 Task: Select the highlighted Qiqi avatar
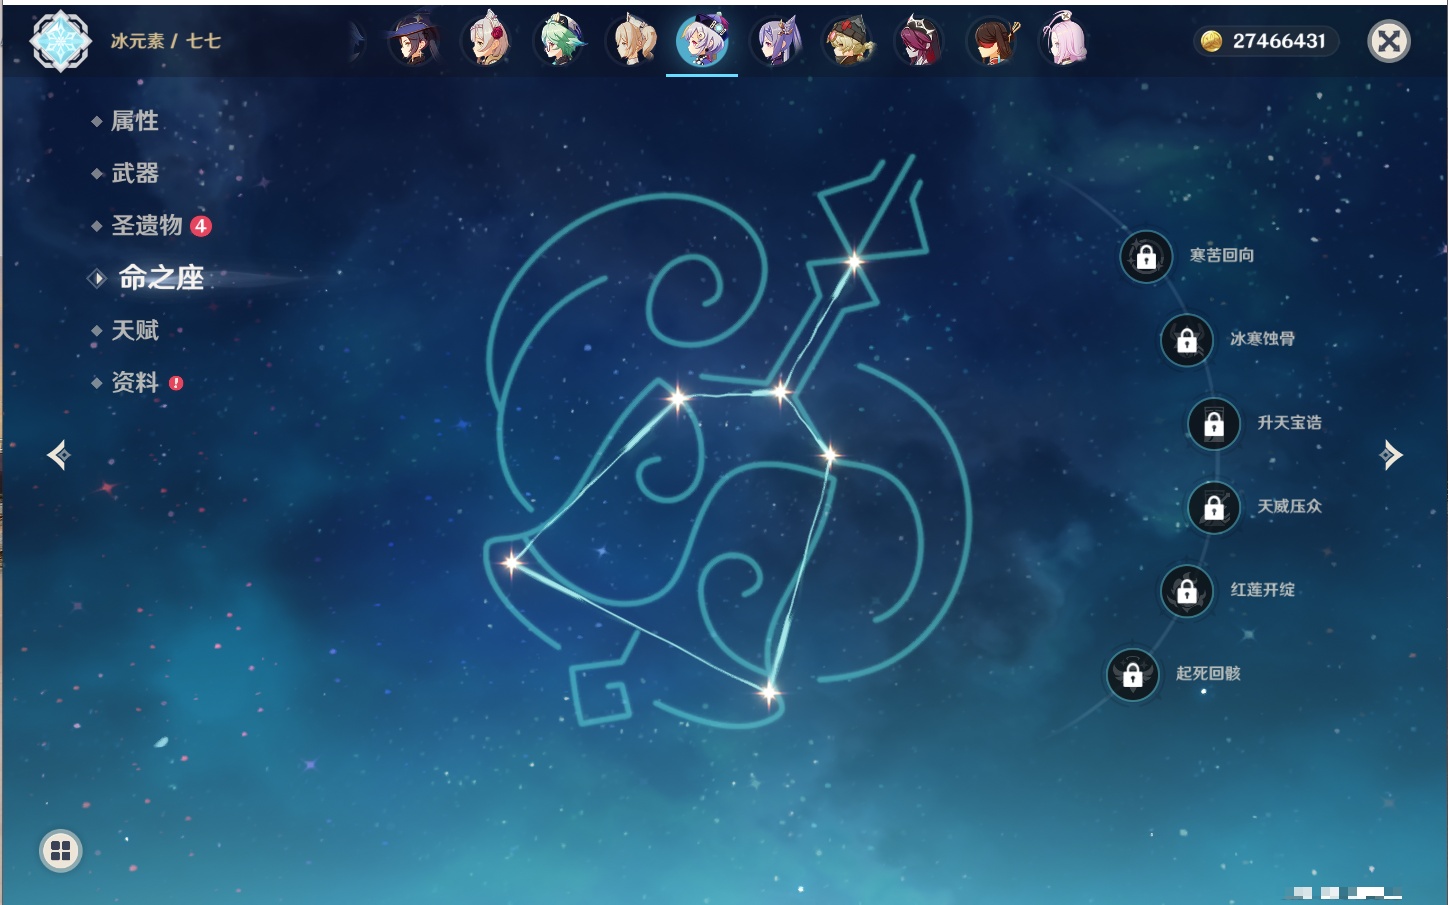tap(703, 41)
